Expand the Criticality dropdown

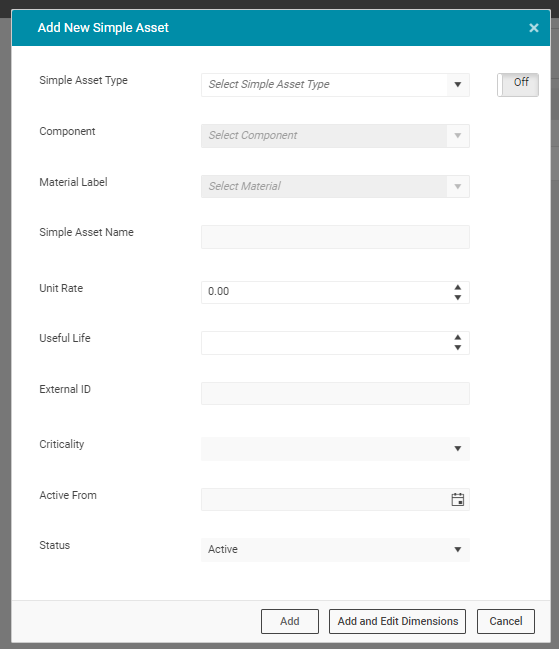pos(335,449)
